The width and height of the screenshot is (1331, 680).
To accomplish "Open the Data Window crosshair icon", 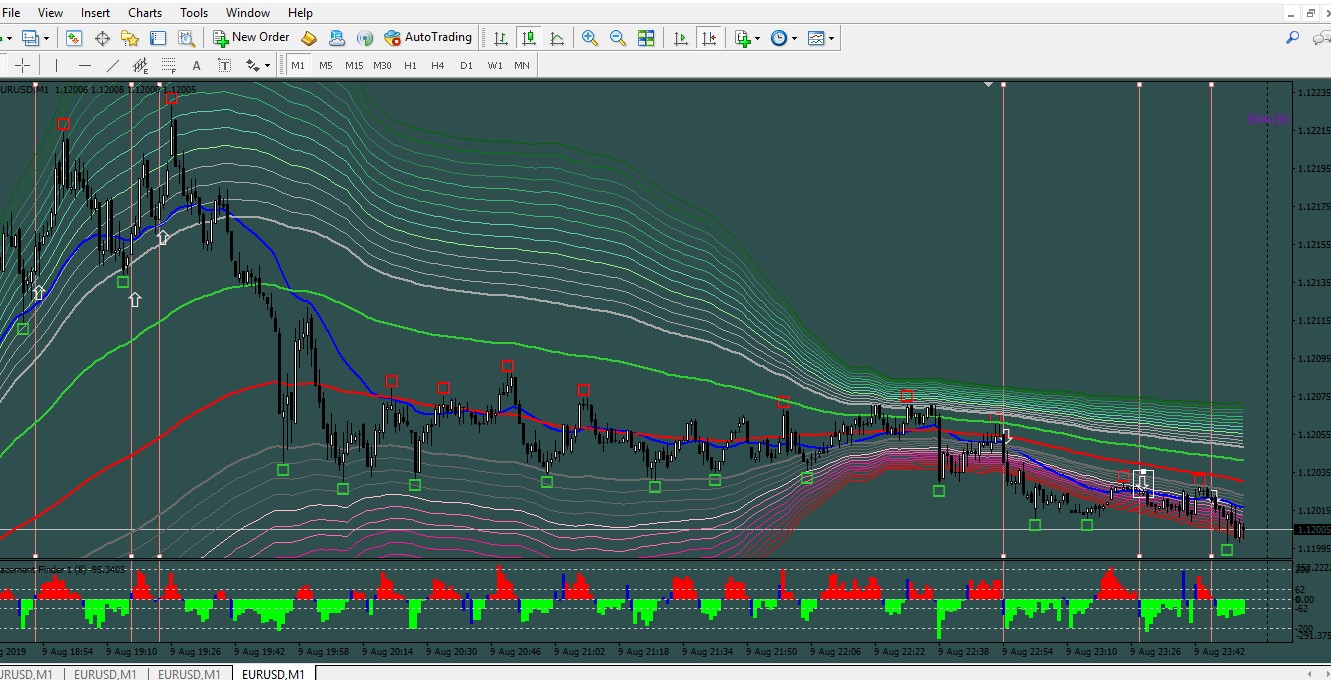I will (x=102, y=38).
